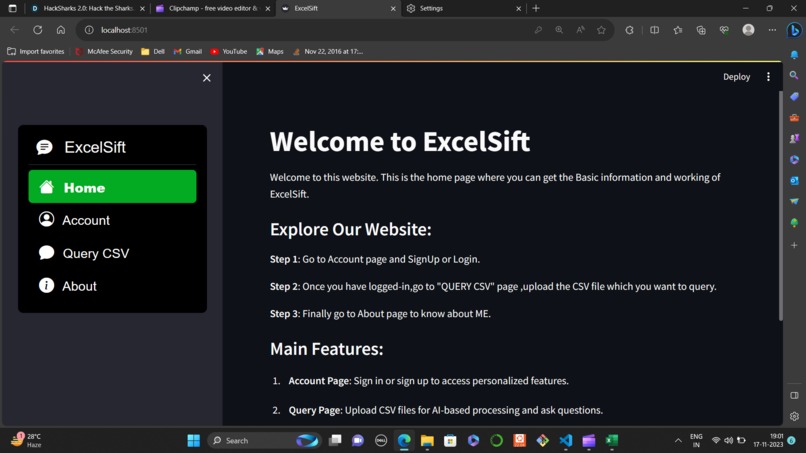The height and width of the screenshot is (453, 806).
Task: Refresh the current page
Action: pyautogui.click(x=38, y=30)
